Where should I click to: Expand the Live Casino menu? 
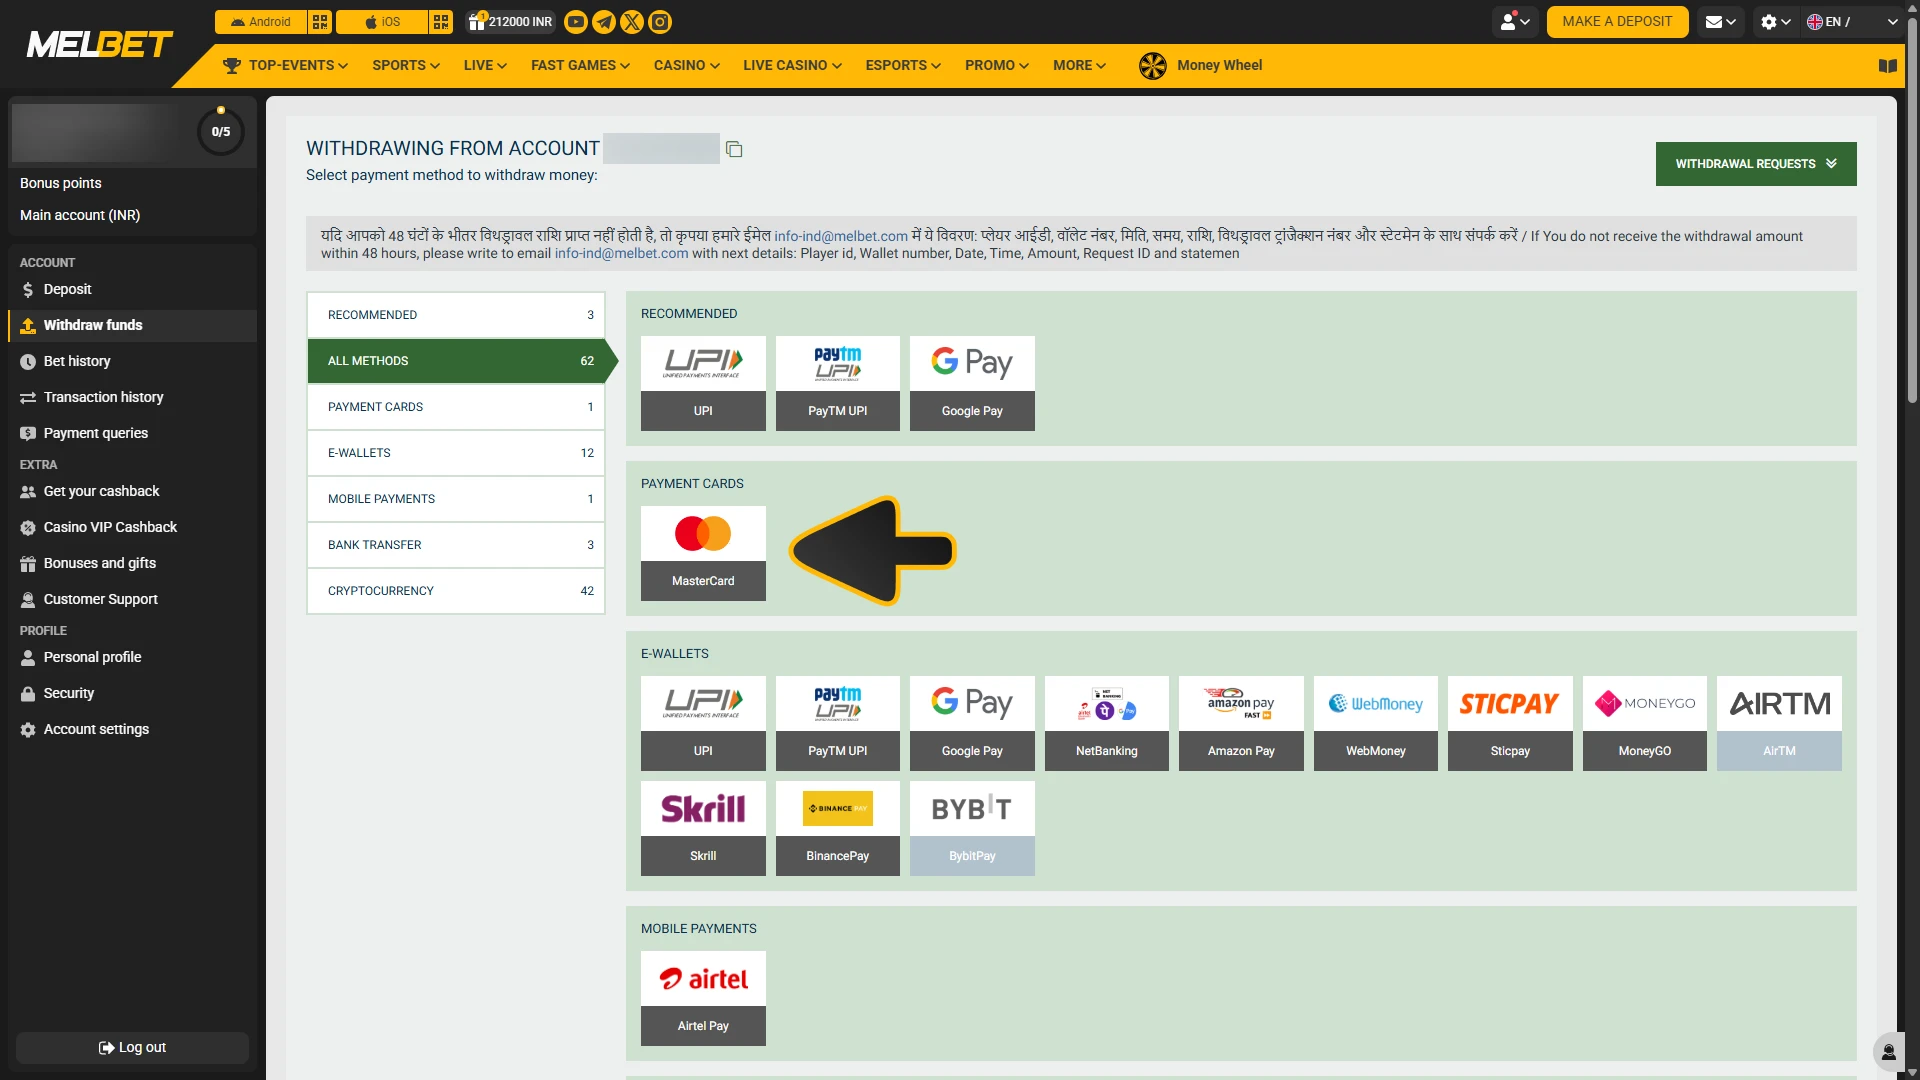point(792,66)
